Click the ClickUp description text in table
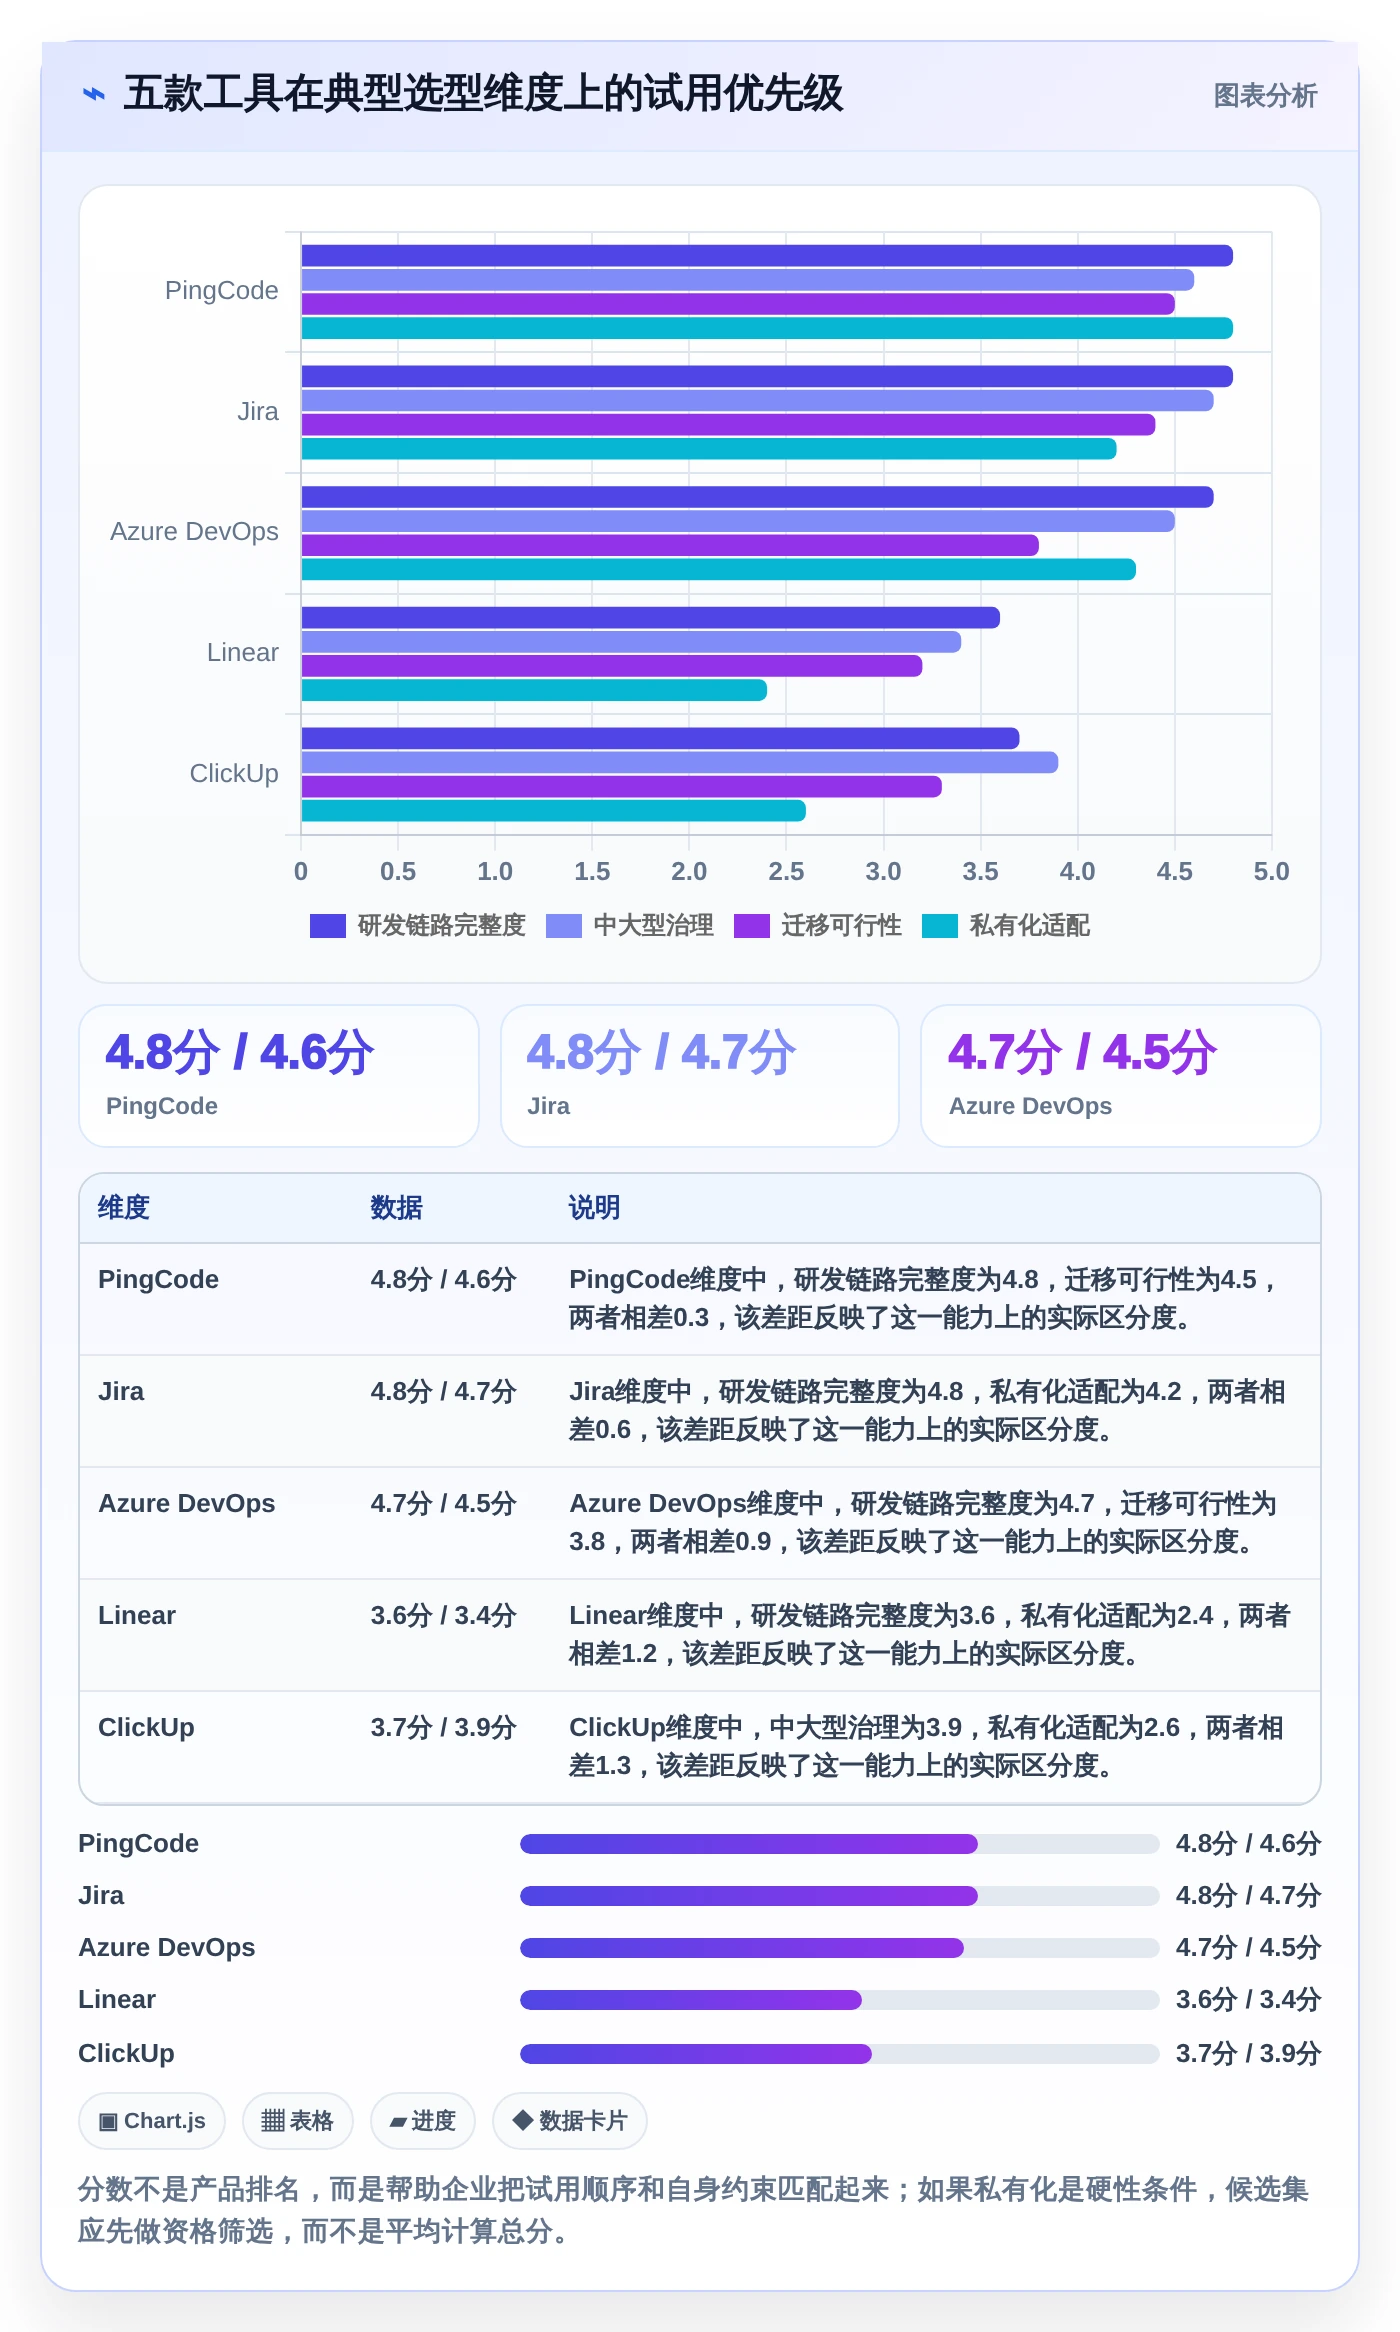The image size is (1400, 2332). 926,1747
